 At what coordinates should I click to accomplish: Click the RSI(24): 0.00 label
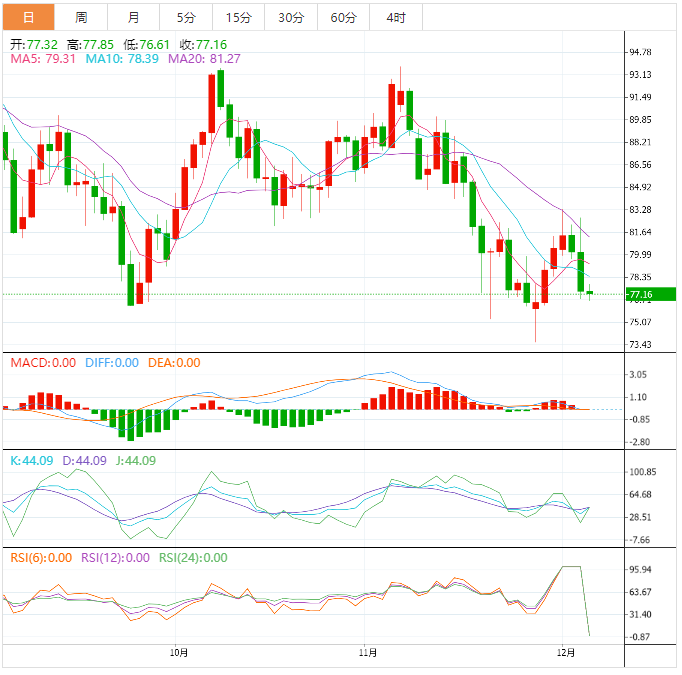[x=193, y=558]
